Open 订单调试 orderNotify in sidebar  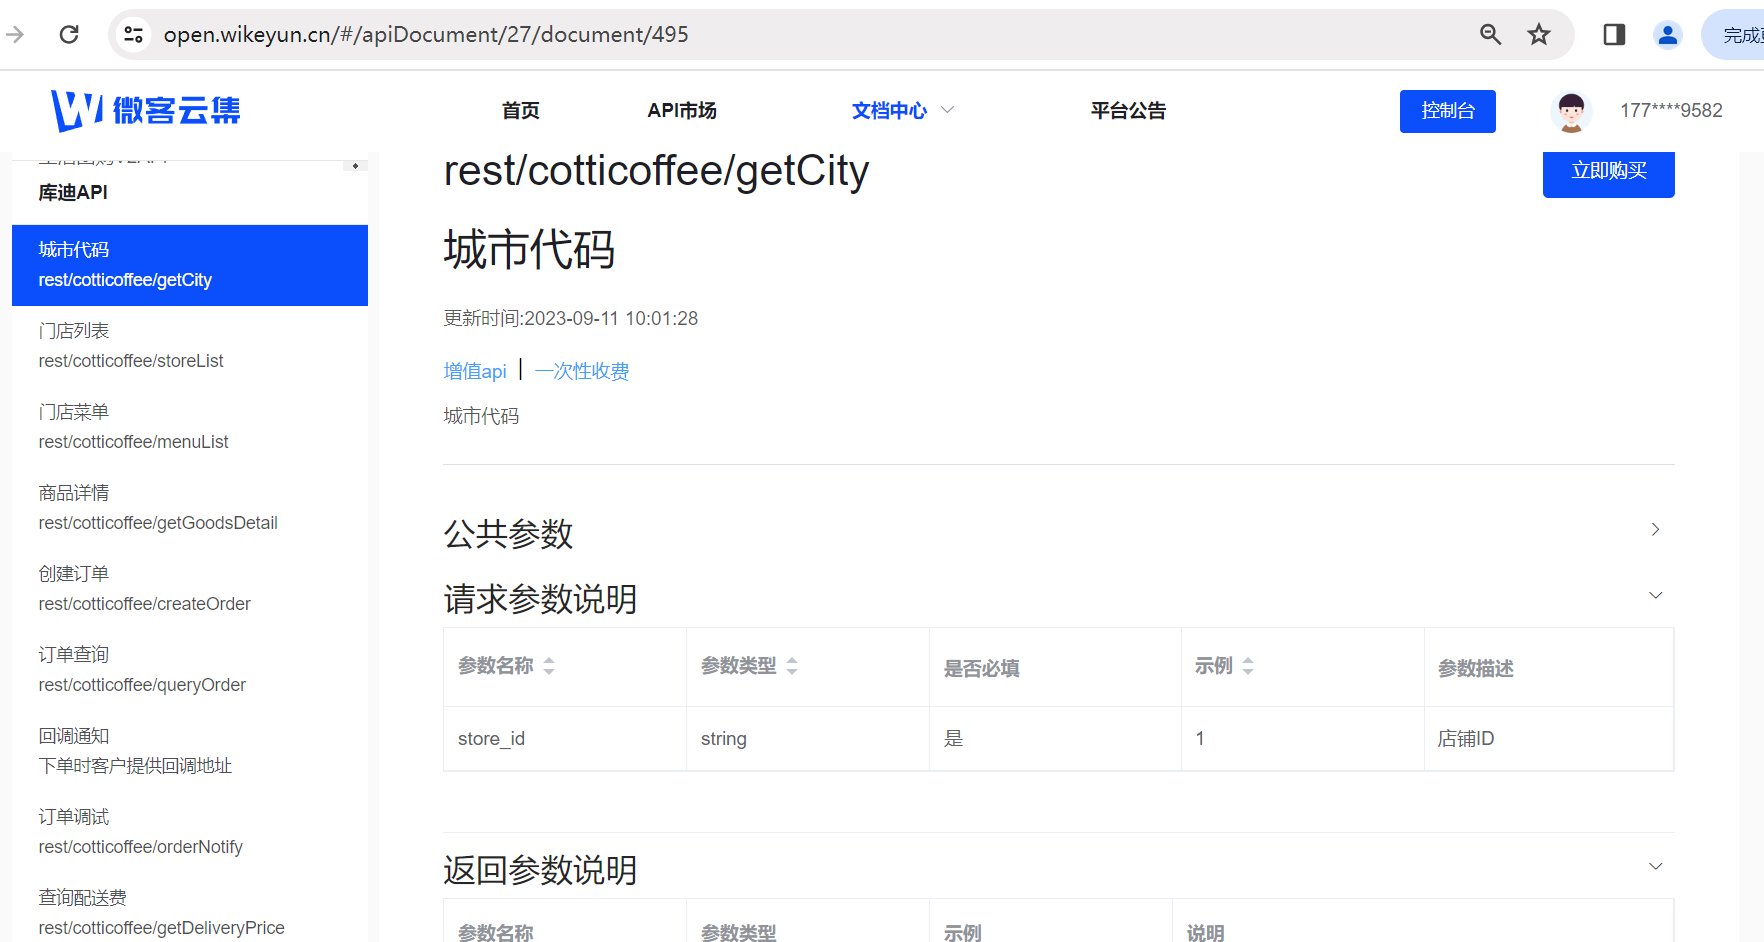click(190, 832)
